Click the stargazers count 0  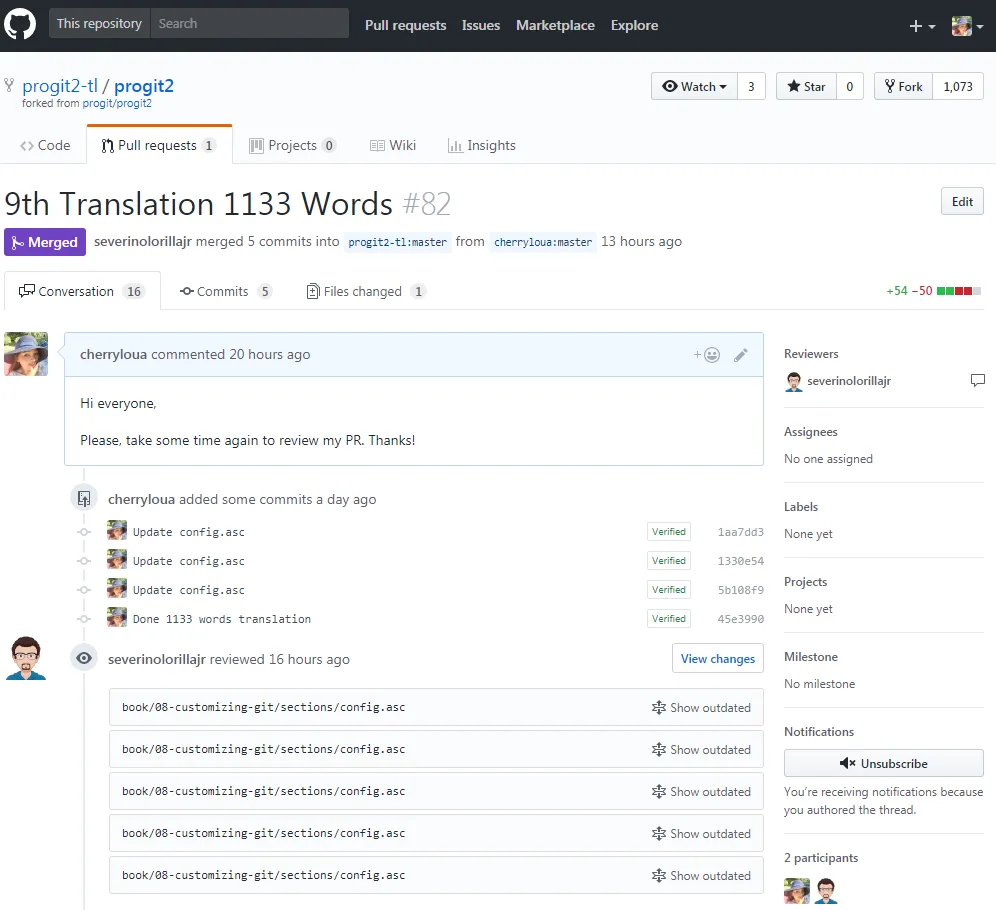pyautogui.click(x=850, y=86)
